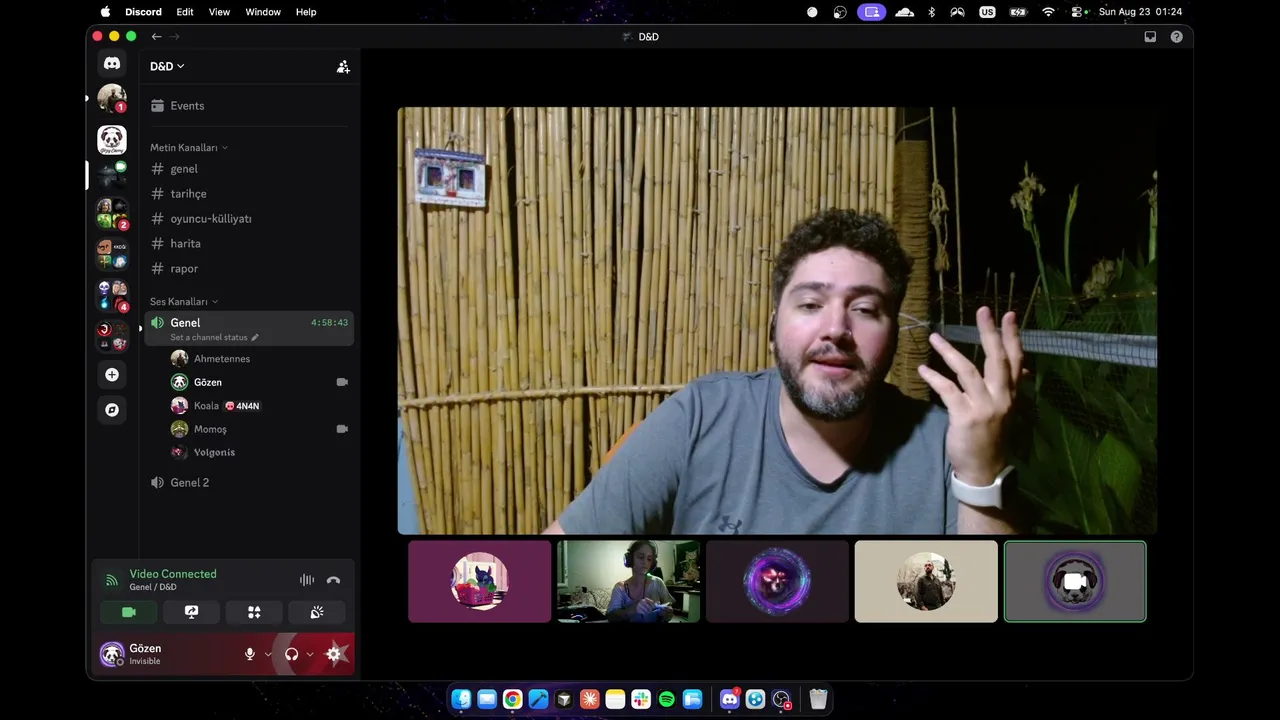The width and height of the screenshot is (1280, 720).
Task: Open the Window menu
Action: pyautogui.click(x=263, y=12)
